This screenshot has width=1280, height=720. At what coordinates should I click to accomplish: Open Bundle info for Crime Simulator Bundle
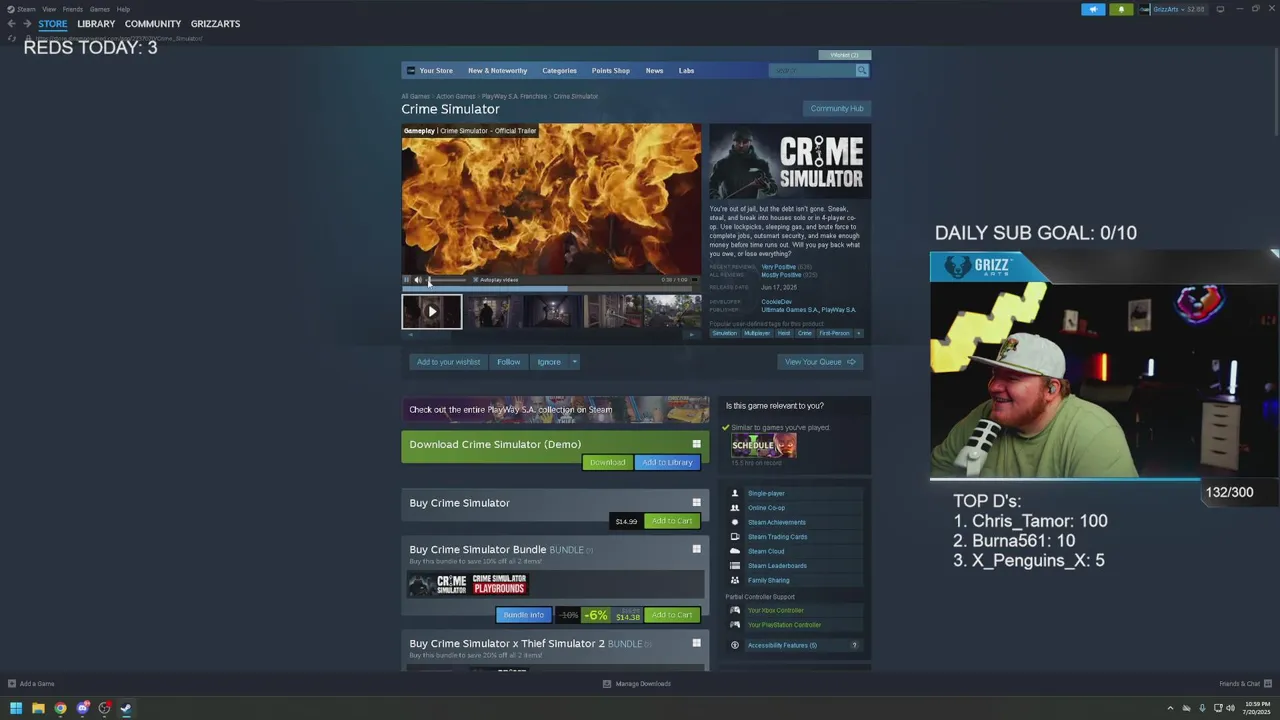(524, 615)
